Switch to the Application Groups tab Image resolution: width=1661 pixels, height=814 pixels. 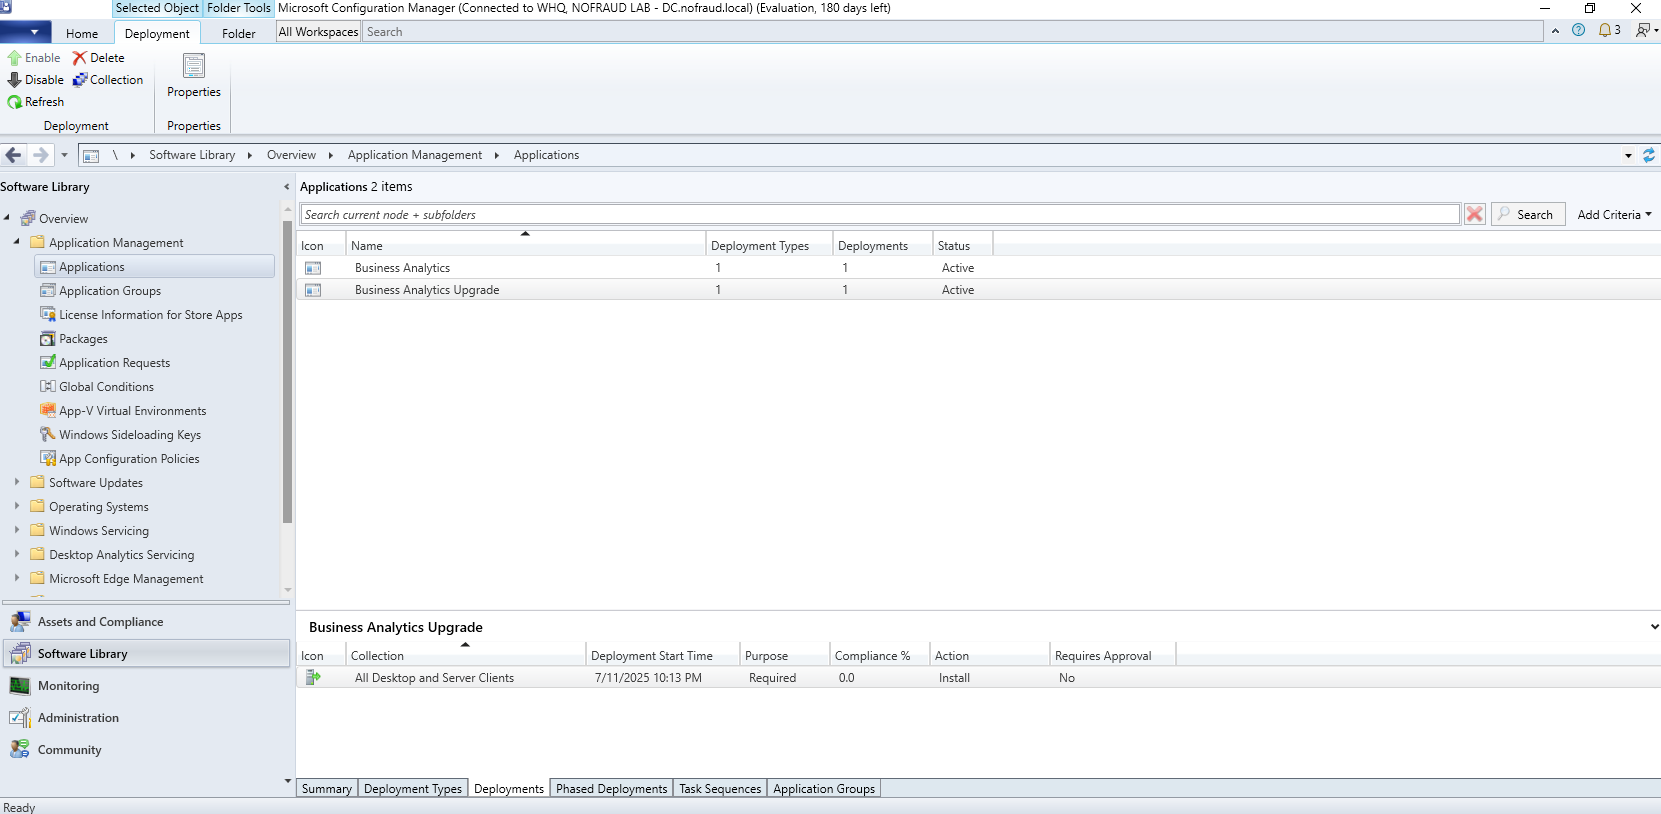pyautogui.click(x=824, y=789)
